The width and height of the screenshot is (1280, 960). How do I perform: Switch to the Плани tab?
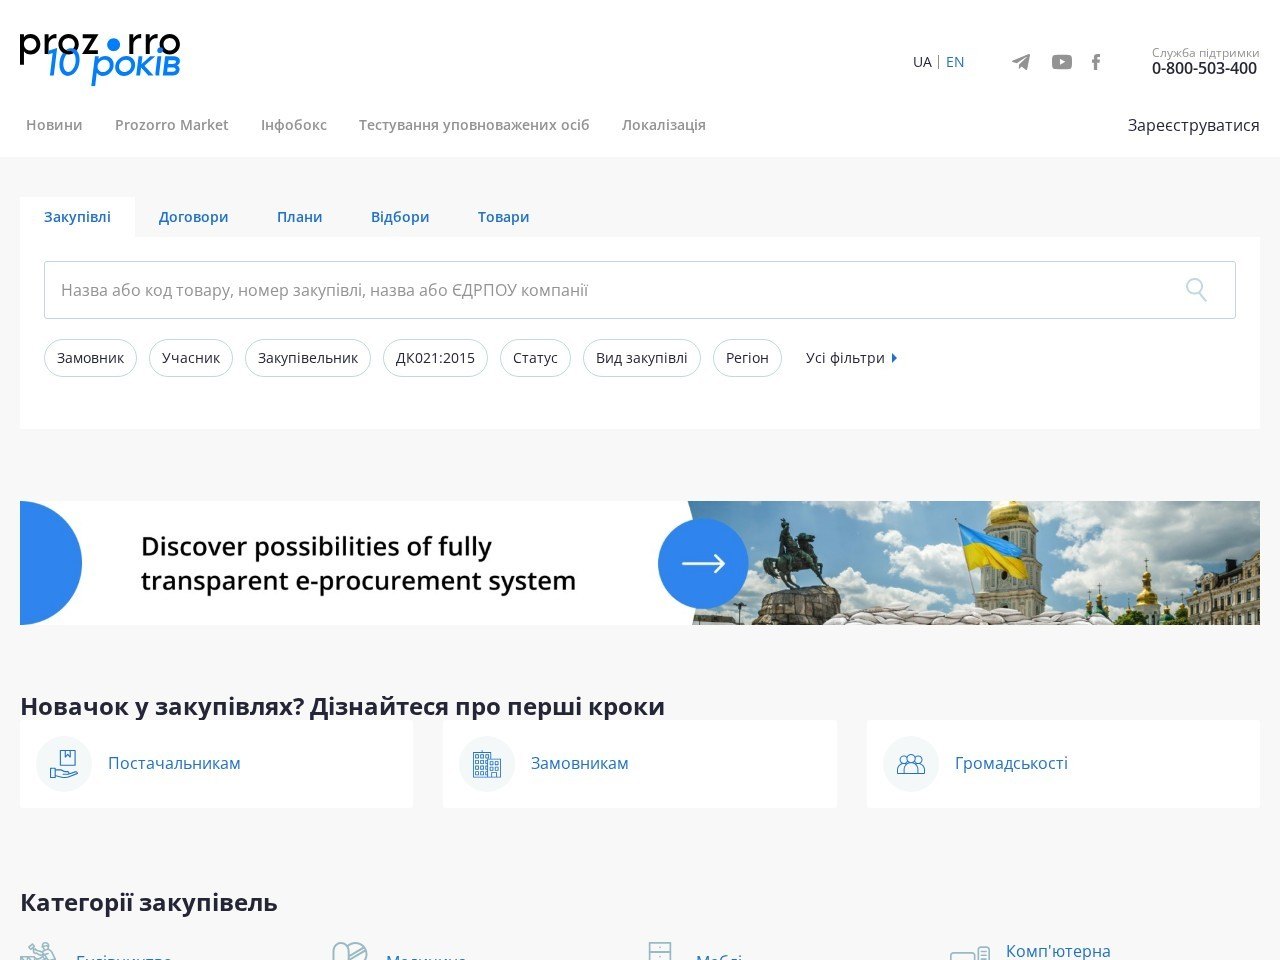click(x=300, y=217)
